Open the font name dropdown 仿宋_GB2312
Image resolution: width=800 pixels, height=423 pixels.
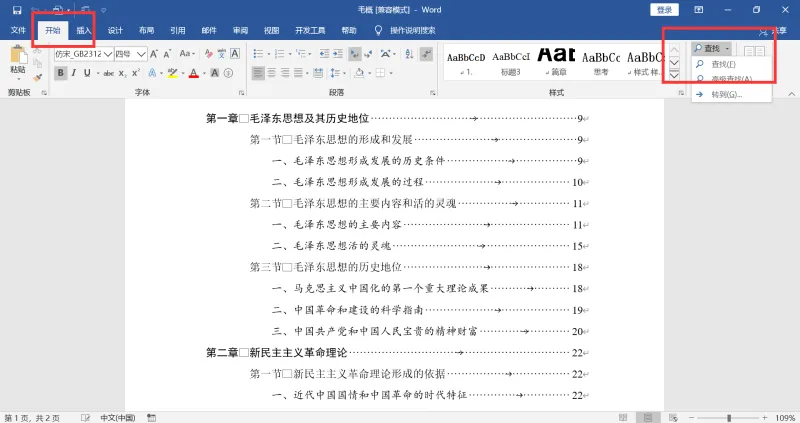click(x=83, y=54)
